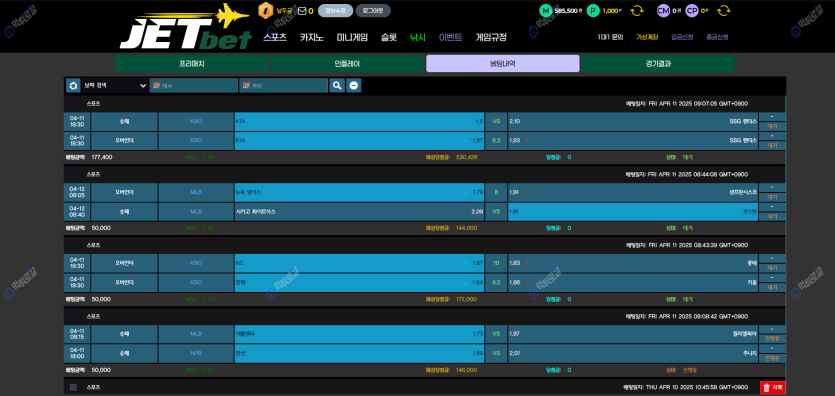835x396 pixels.
Task: Click the JETbet logo
Action: coord(185,27)
